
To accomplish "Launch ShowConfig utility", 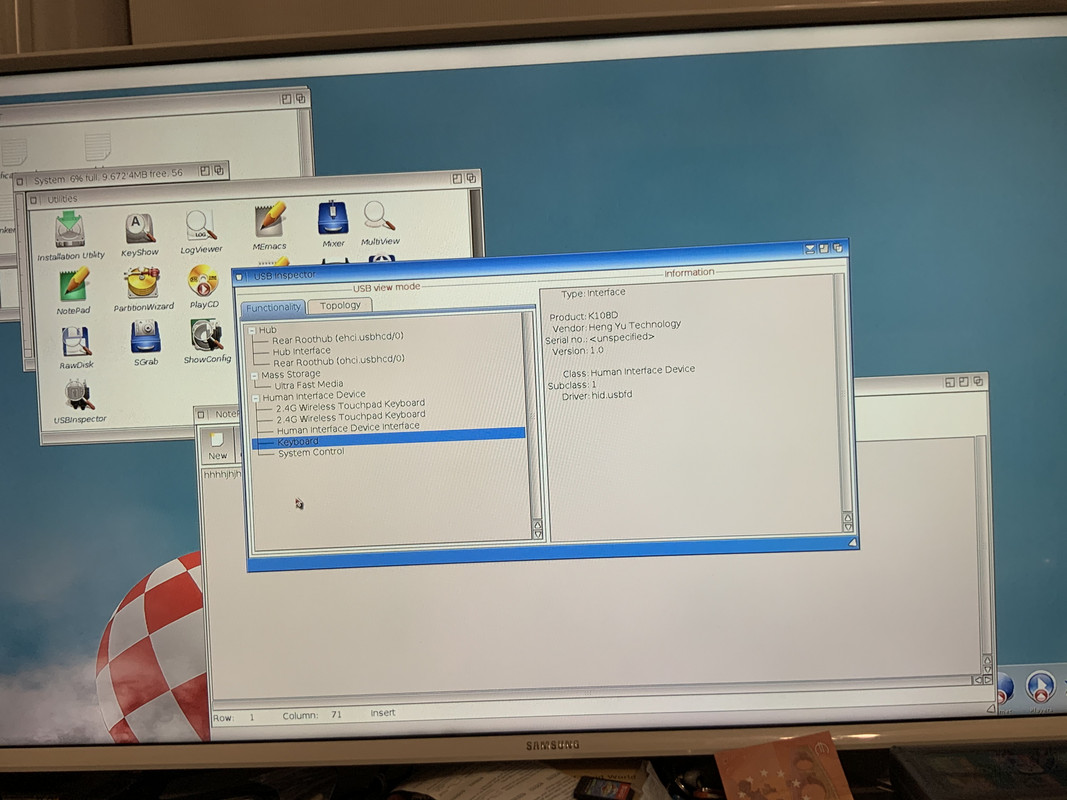I will point(207,340).
